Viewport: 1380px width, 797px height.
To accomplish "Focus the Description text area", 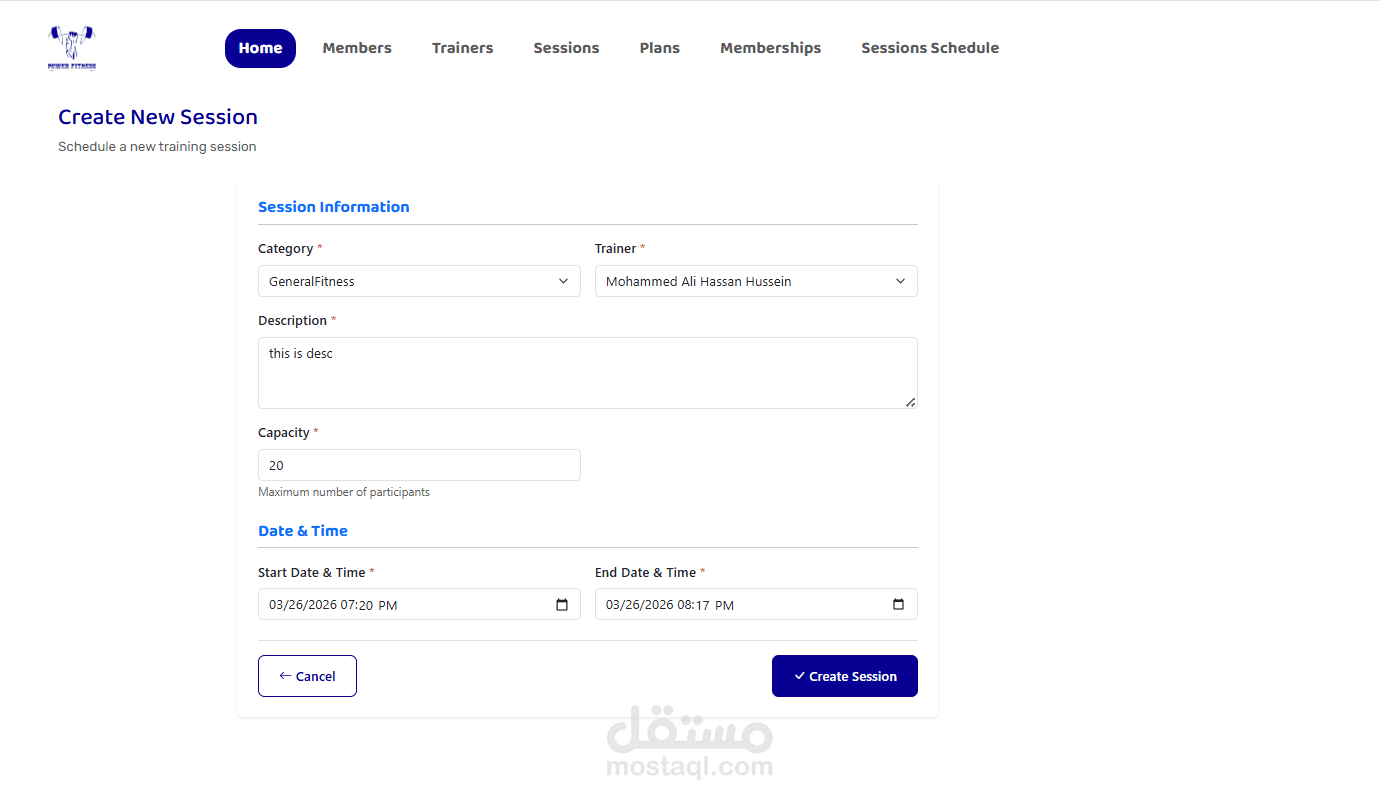I will pos(588,373).
